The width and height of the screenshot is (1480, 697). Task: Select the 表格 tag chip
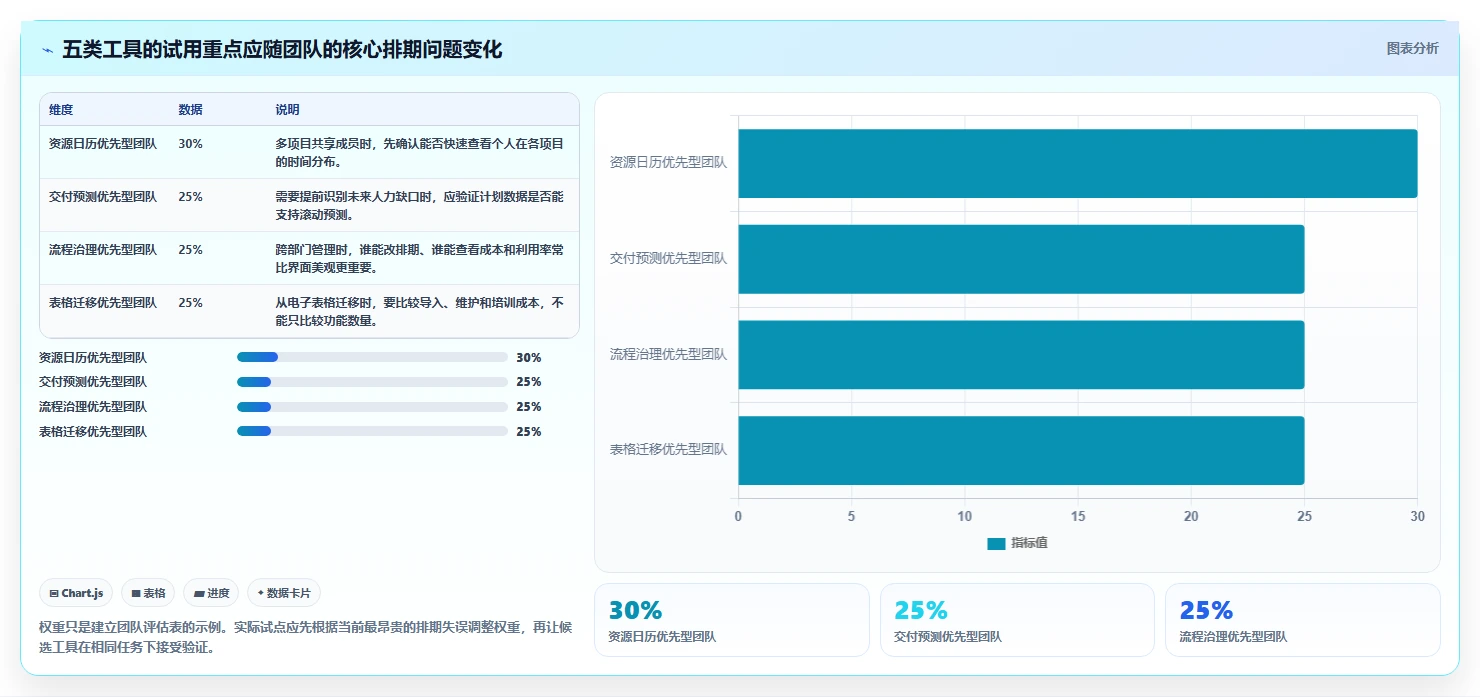pos(148,593)
